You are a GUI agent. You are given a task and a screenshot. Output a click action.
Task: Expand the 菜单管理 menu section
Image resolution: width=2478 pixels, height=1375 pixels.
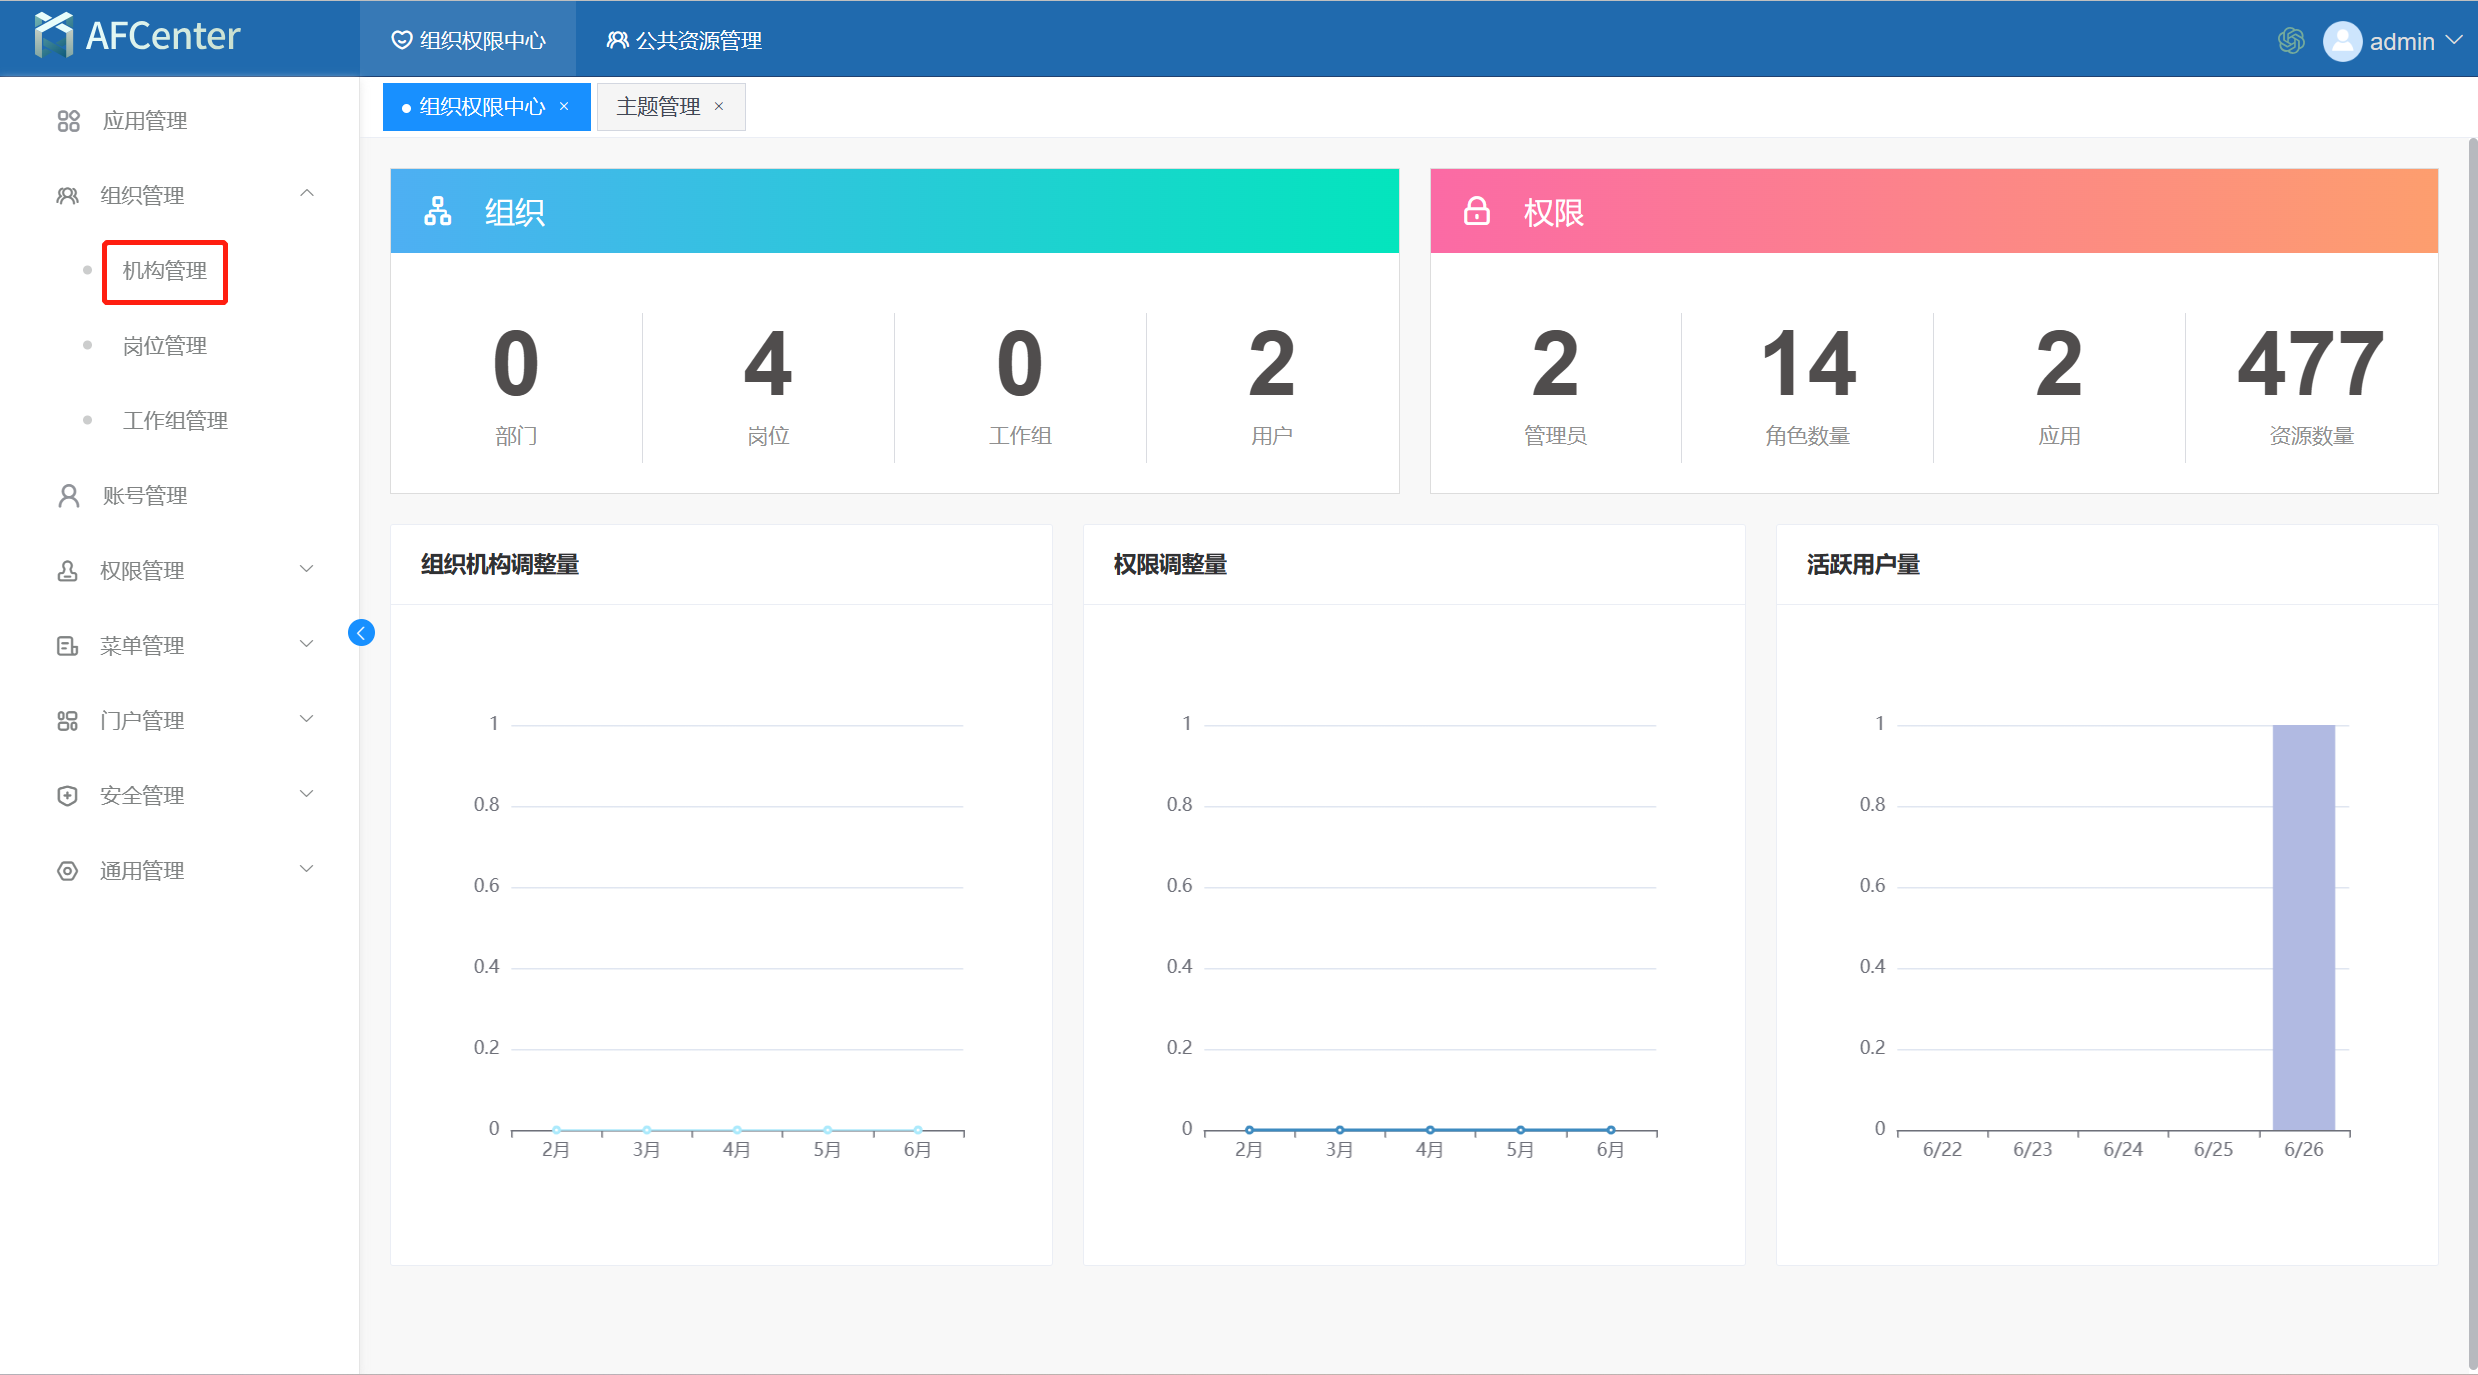[307, 645]
